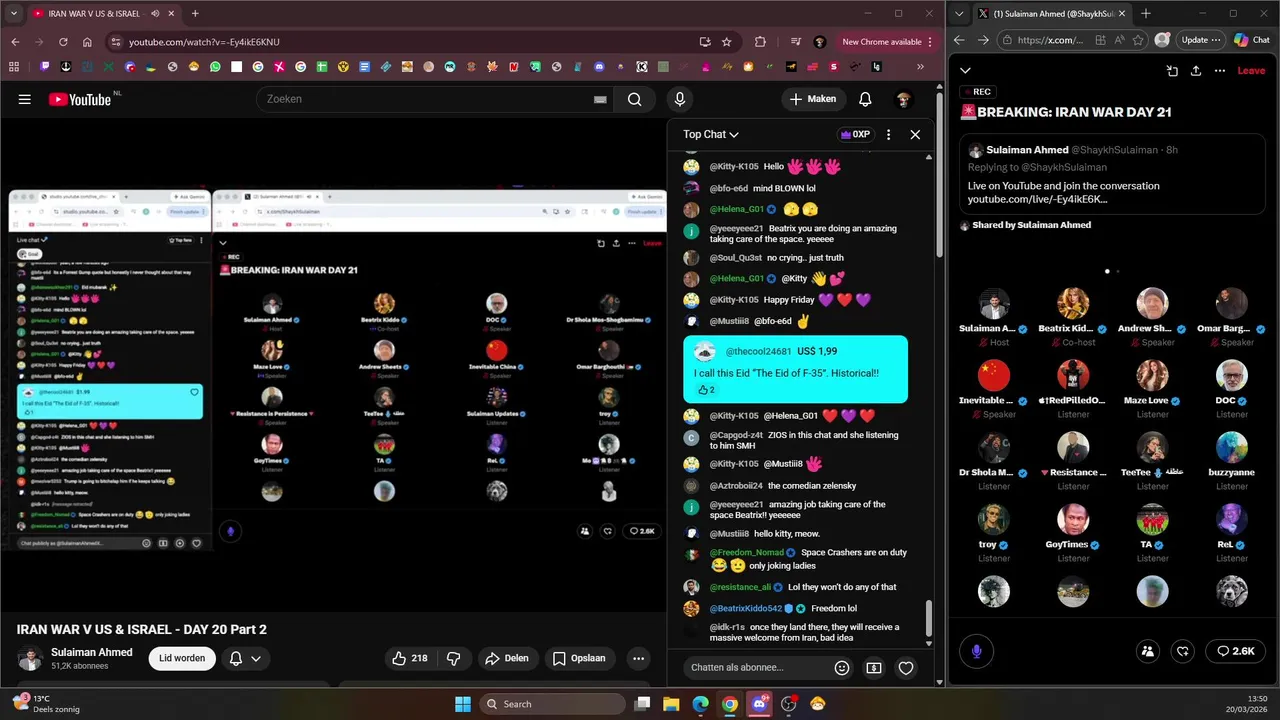
Task: Dislike the Iran War video
Action: [453, 658]
